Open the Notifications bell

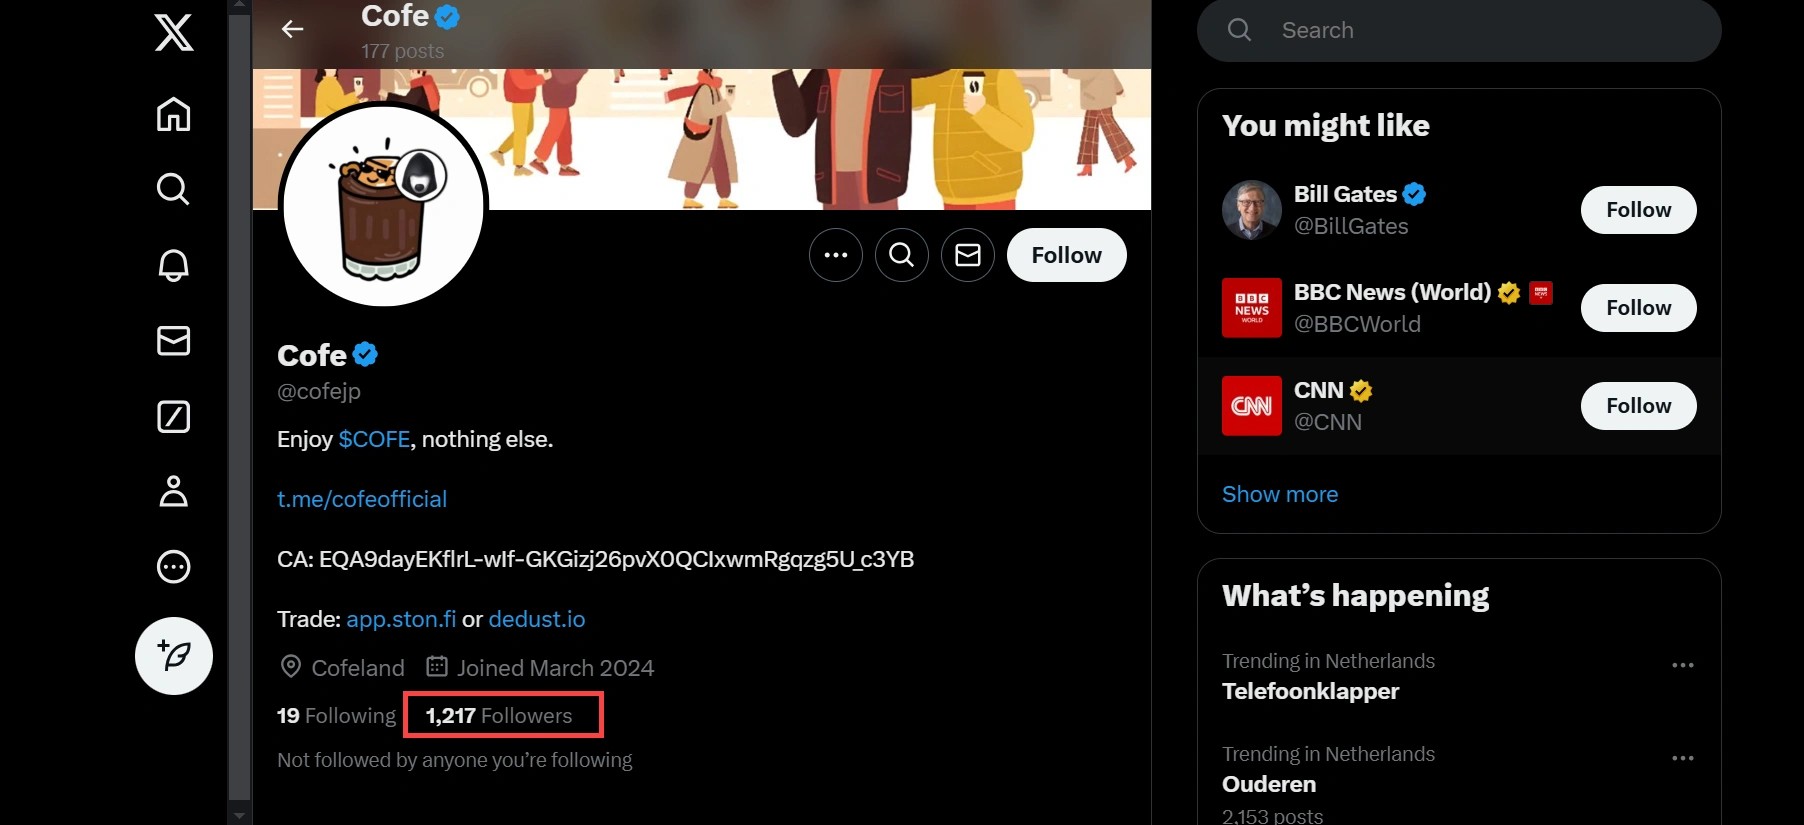pos(174,265)
